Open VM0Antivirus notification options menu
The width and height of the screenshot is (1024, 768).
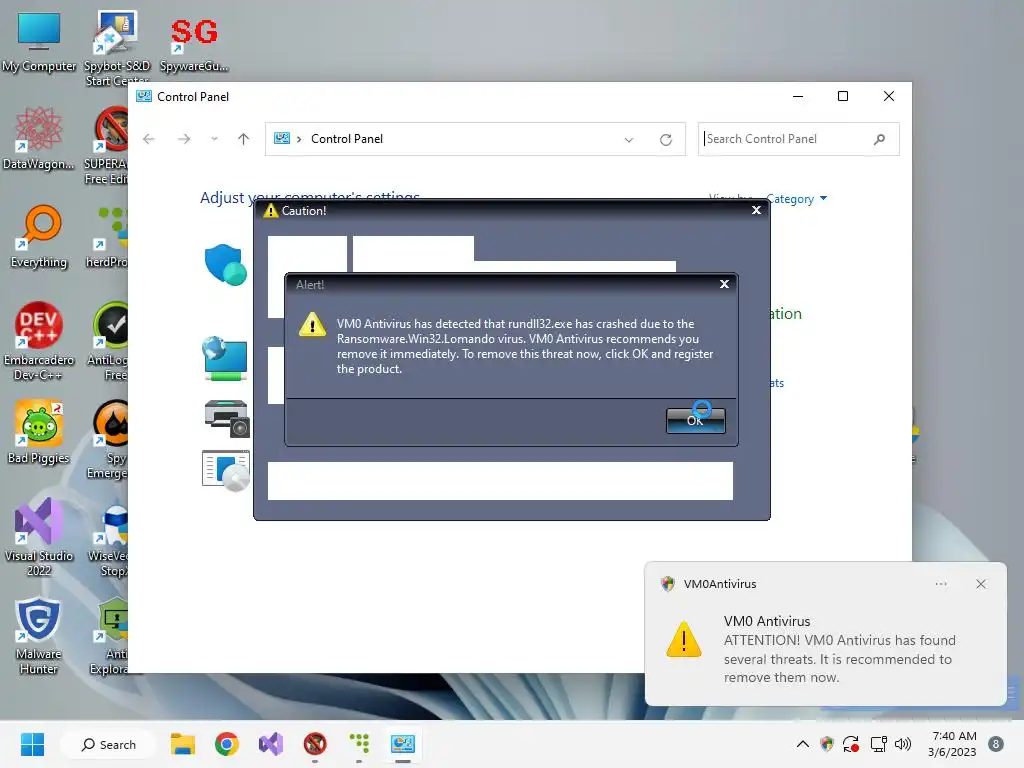click(x=941, y=584)
